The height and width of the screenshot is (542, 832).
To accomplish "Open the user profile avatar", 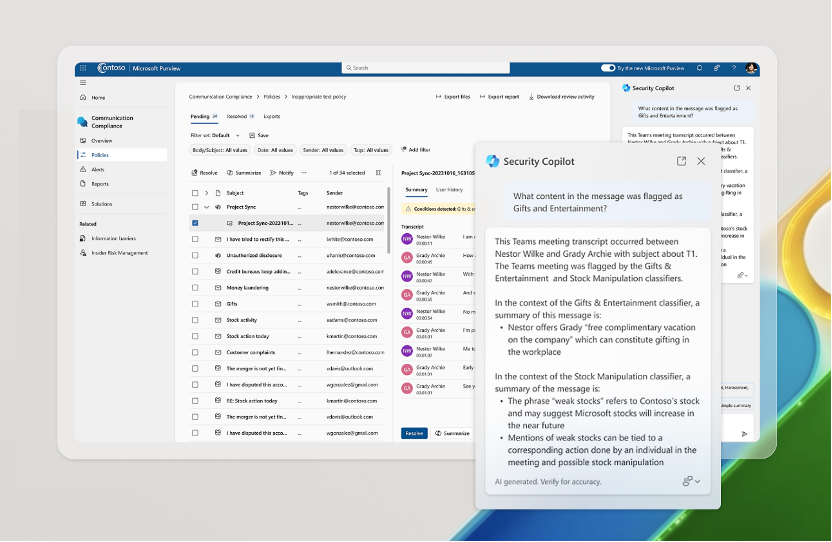I will click(x=751, y=68).
